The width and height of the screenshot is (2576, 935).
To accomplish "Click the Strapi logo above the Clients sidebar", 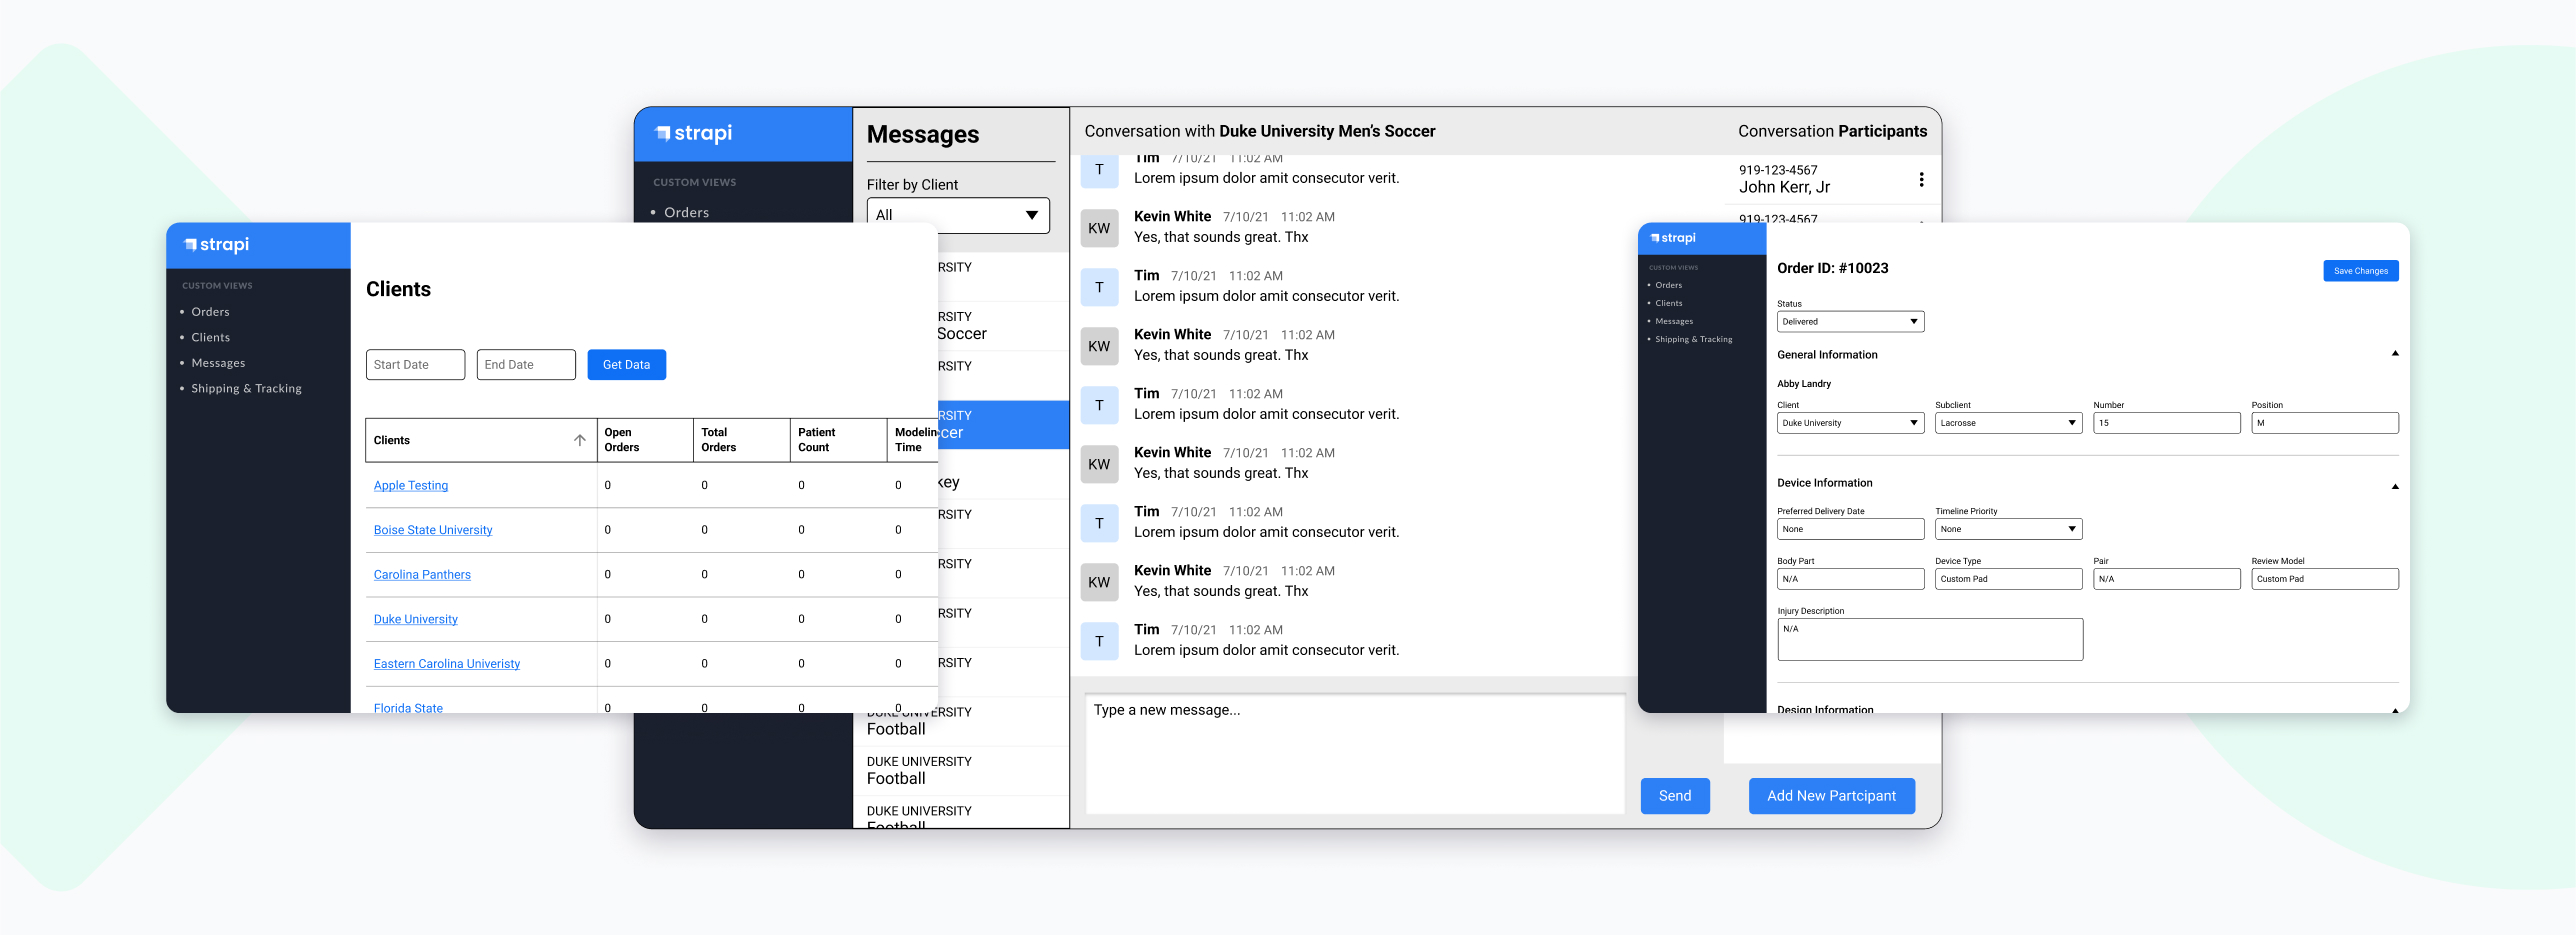I will tap(217, 245).
